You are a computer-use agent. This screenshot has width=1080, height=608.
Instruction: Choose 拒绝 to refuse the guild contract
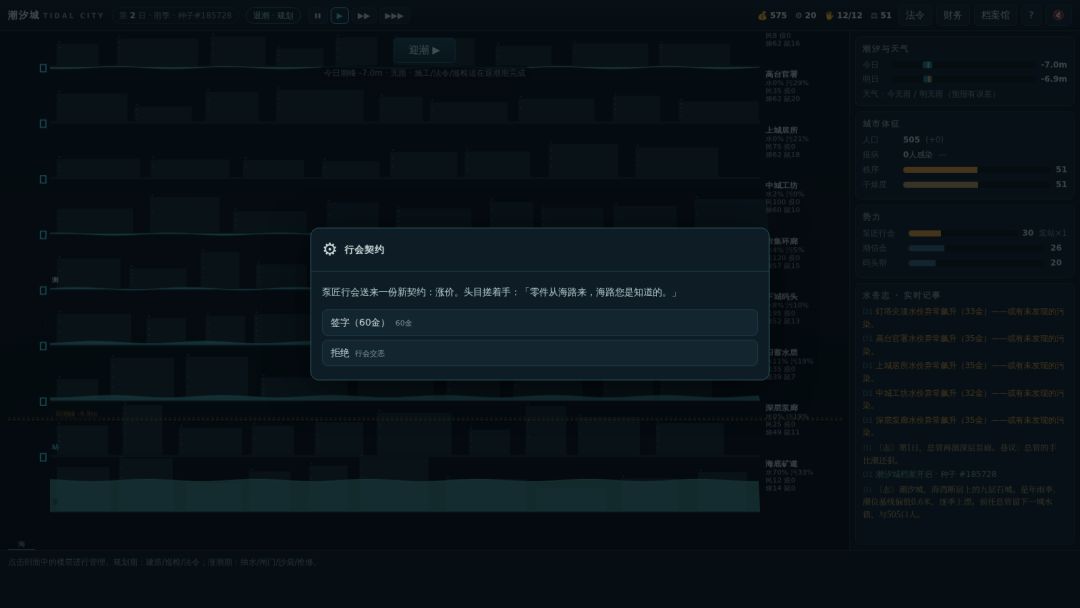point(540,353)
